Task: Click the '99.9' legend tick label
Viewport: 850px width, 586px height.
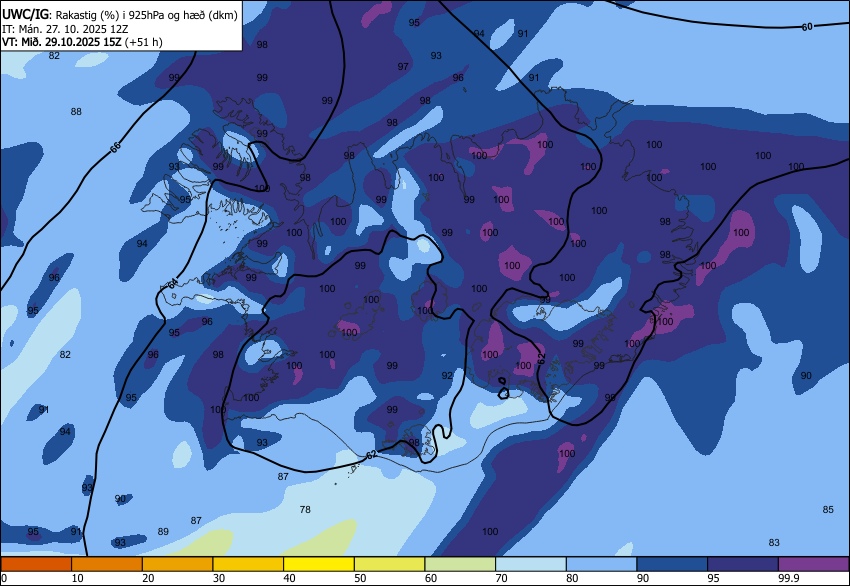Action: tap(789, 578)
